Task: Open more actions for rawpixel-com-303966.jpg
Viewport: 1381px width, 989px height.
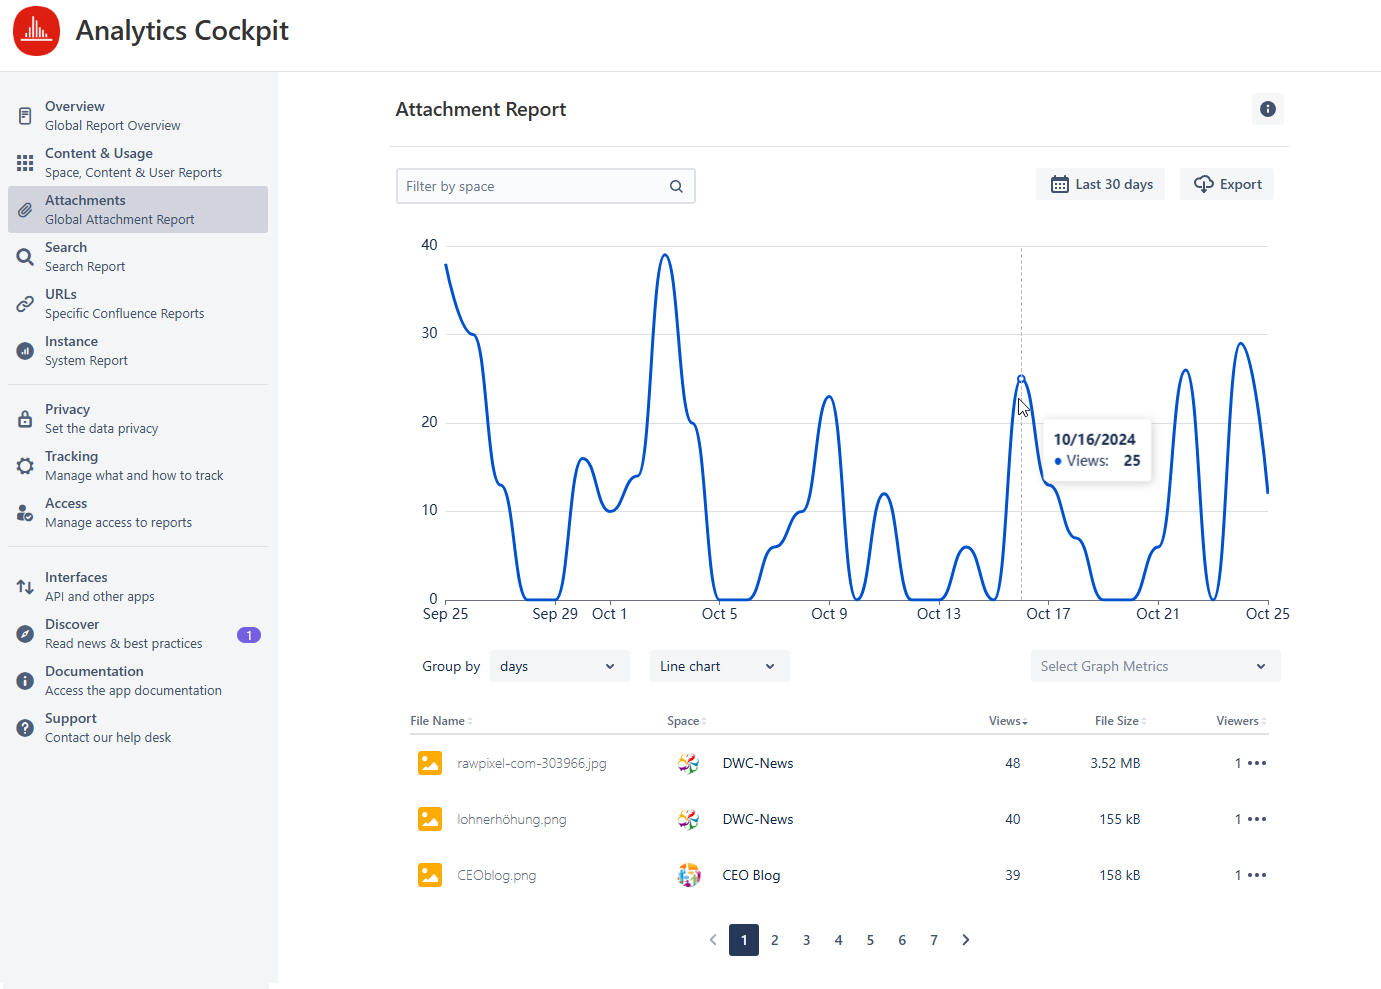Action: 1257,763
